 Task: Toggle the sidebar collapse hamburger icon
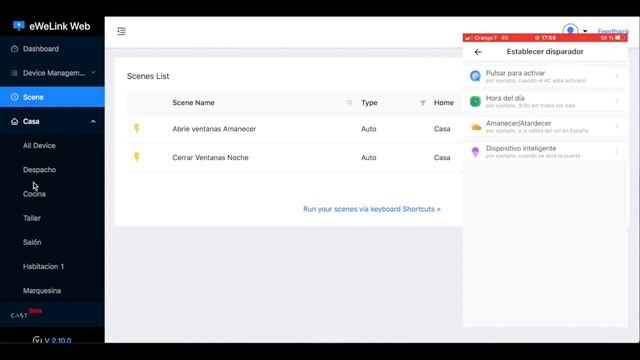pyautogui.click(x=121, y=31)
